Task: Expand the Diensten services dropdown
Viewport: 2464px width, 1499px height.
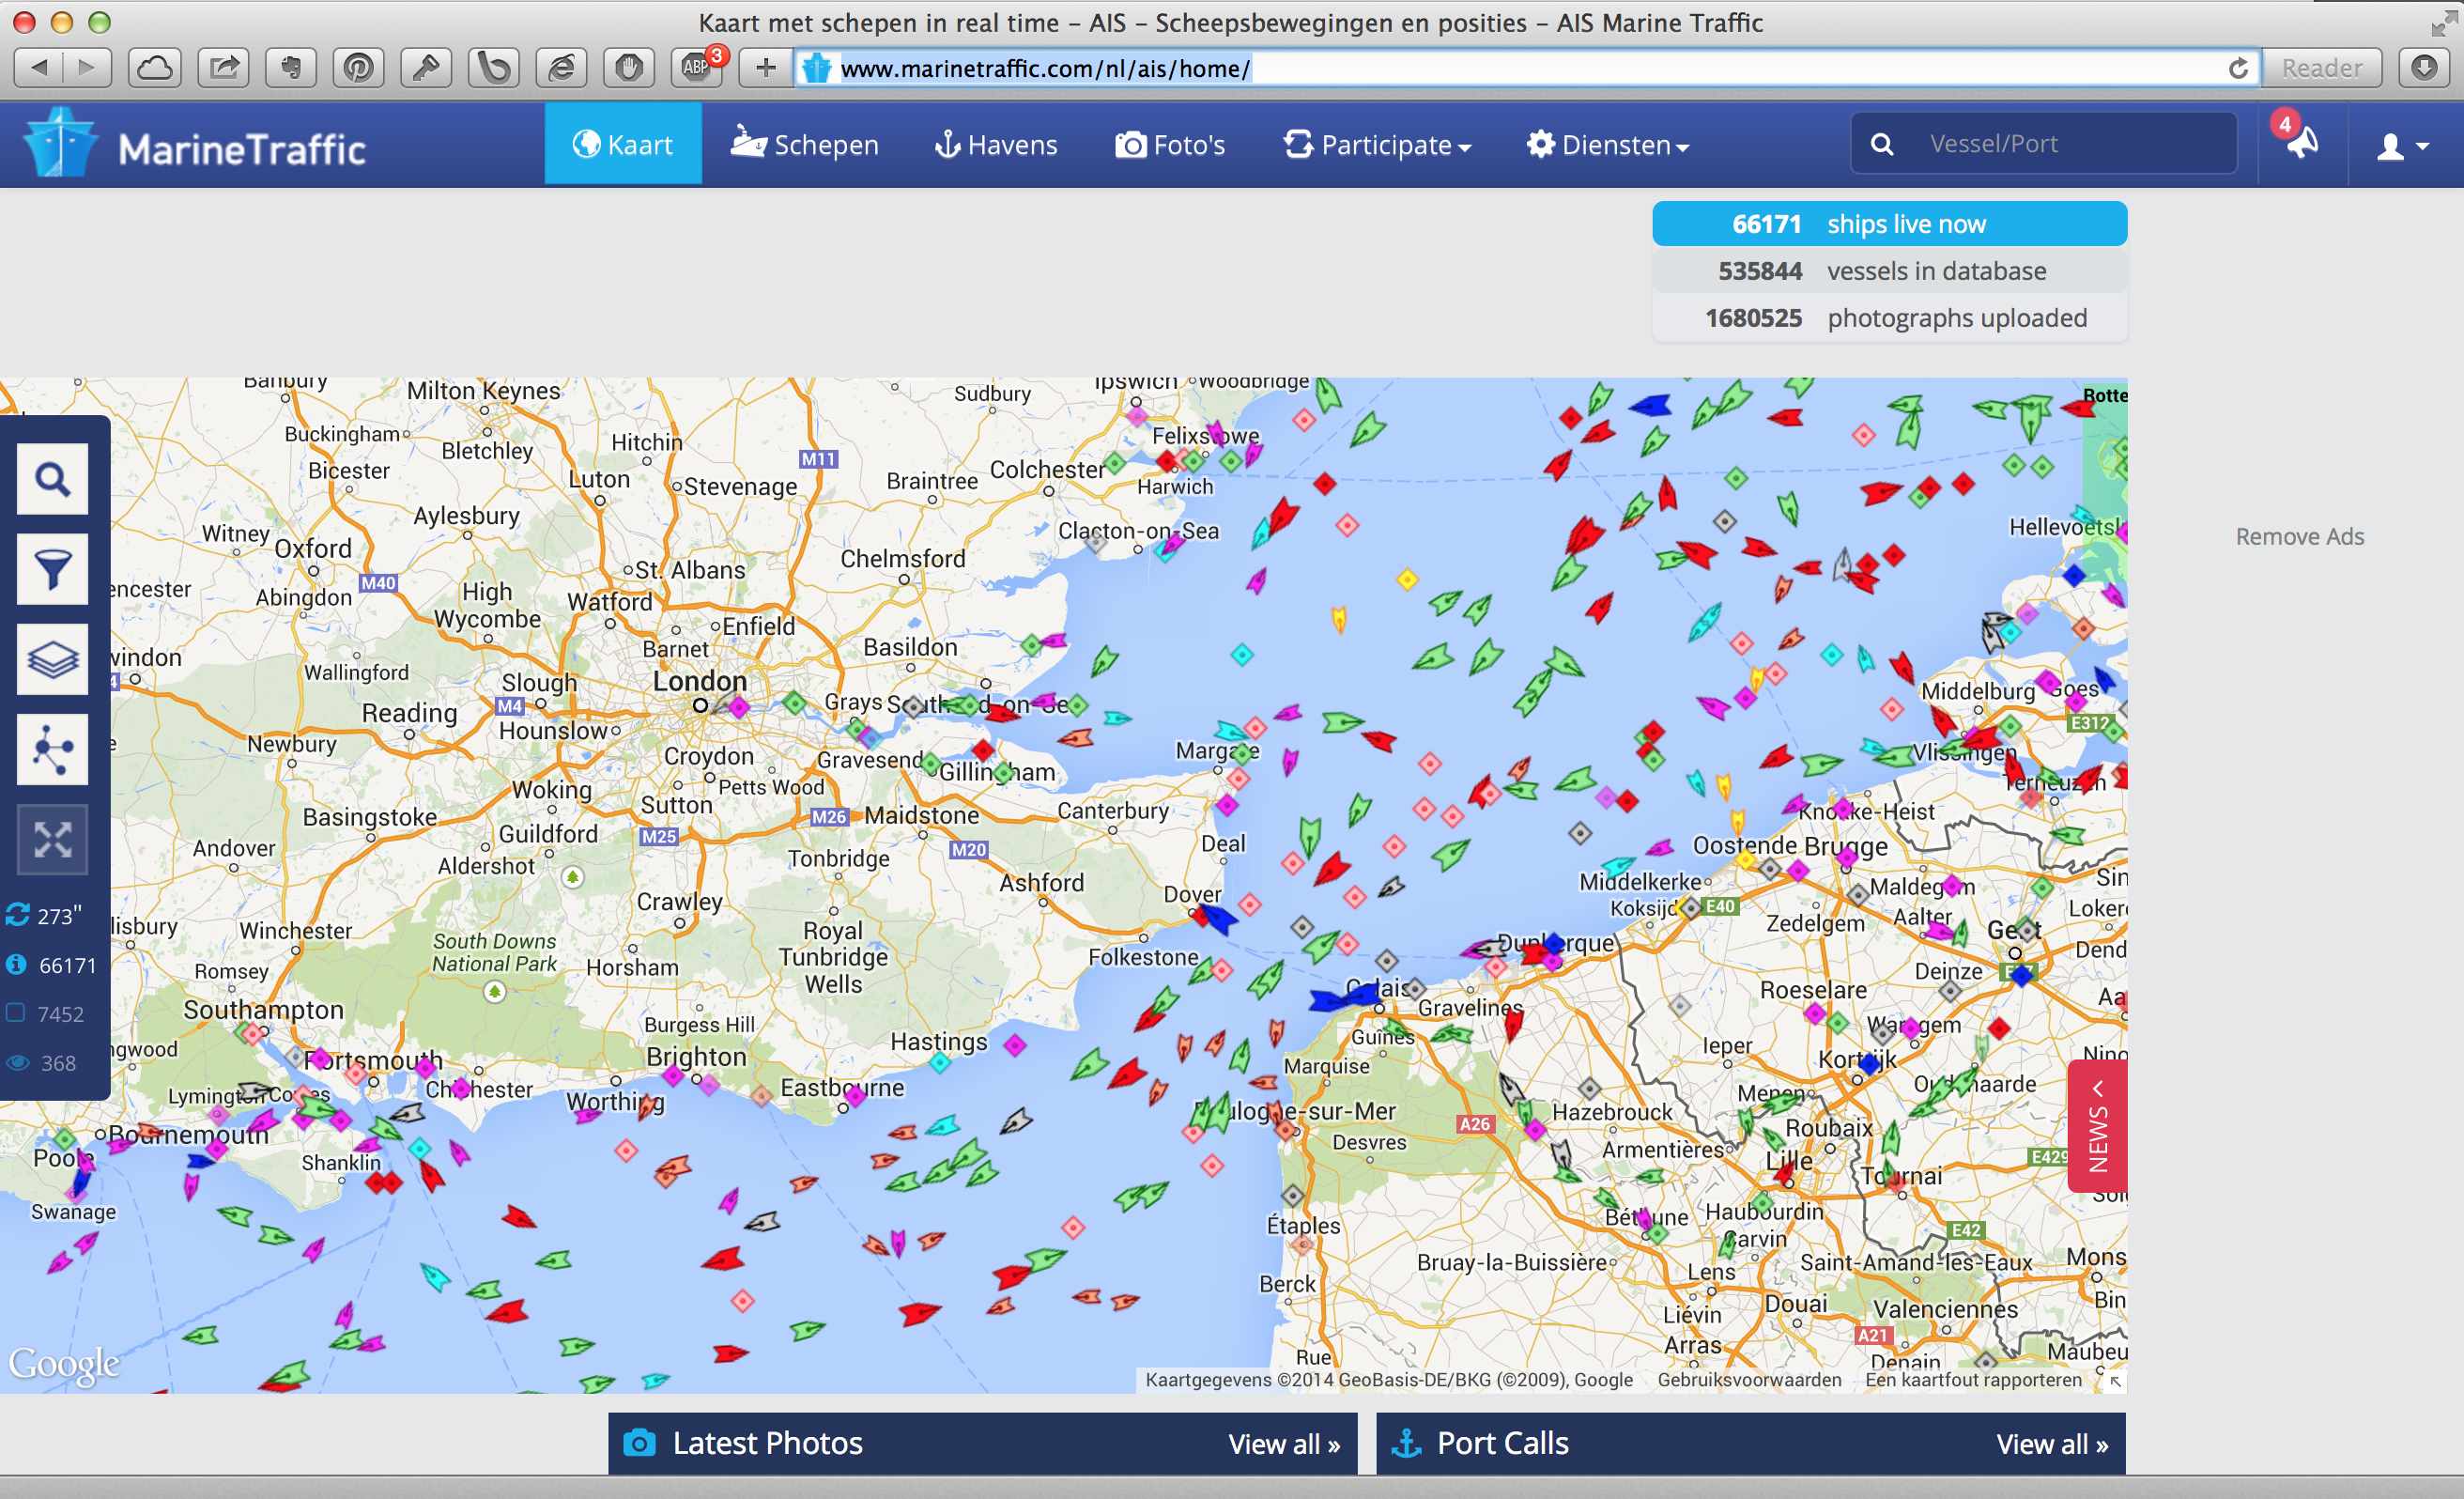Action: 1614,146
